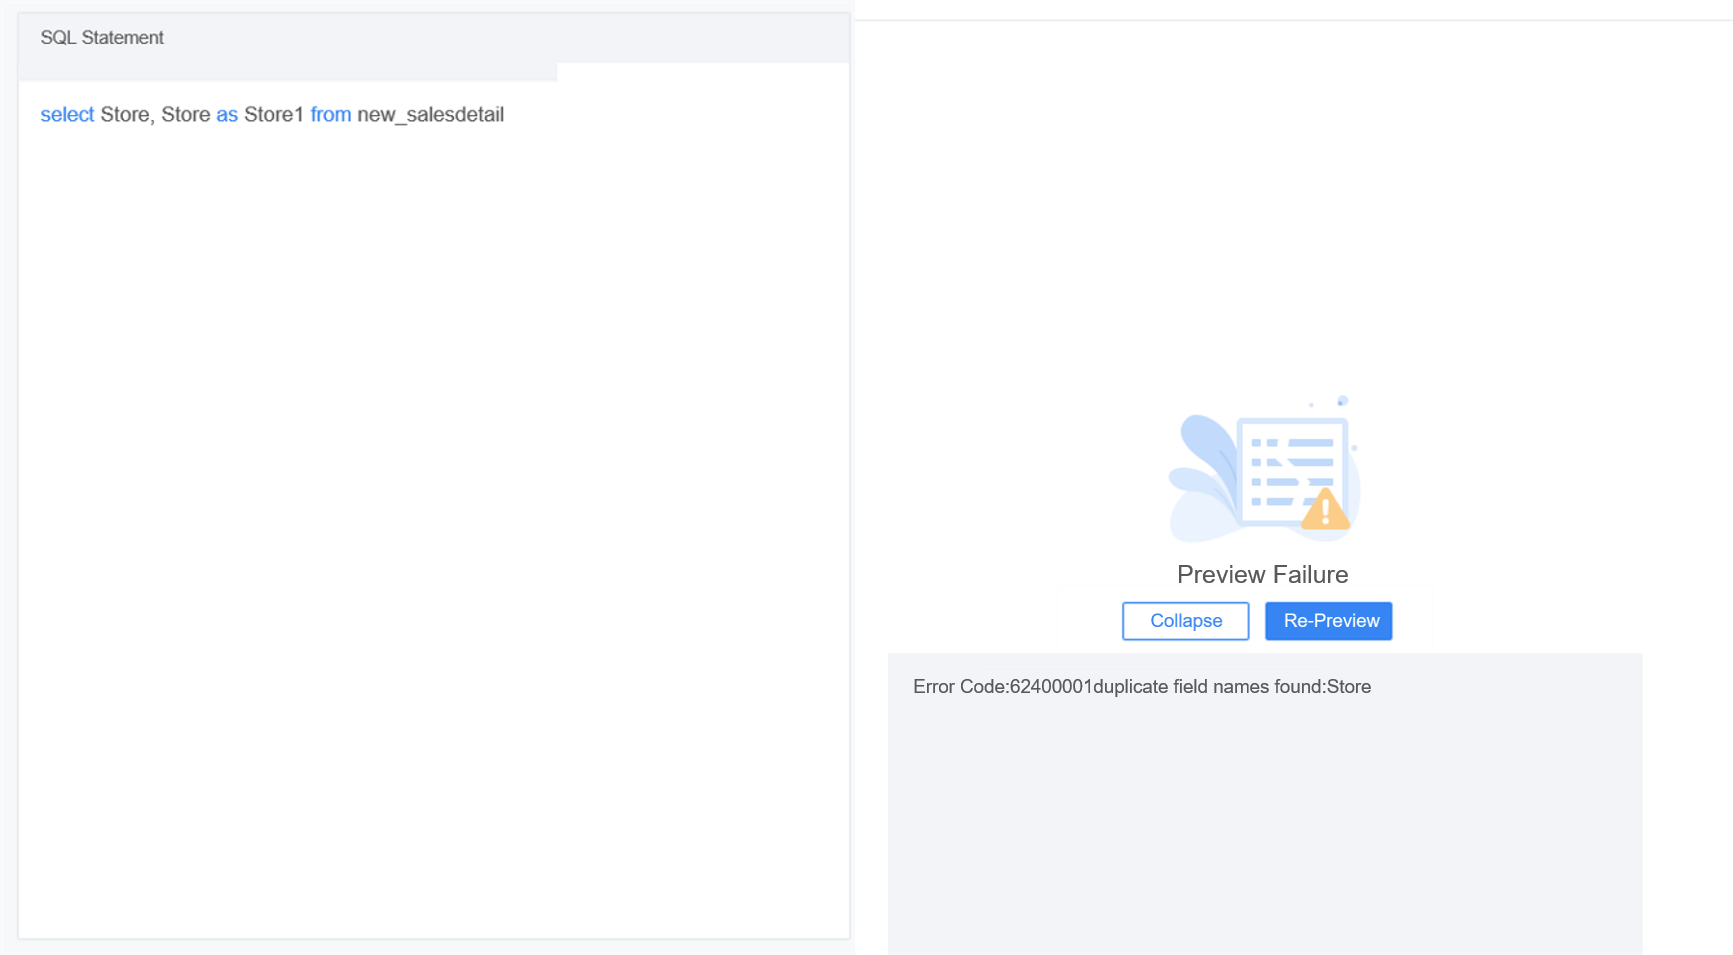This screenshot has height=955, width=1733.
Task: Click the second Store field before the alias
Action: 186,114
